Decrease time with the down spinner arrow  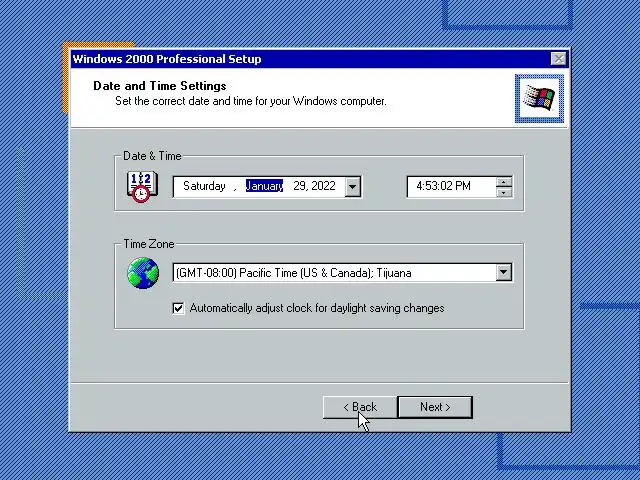pos(504,192)
